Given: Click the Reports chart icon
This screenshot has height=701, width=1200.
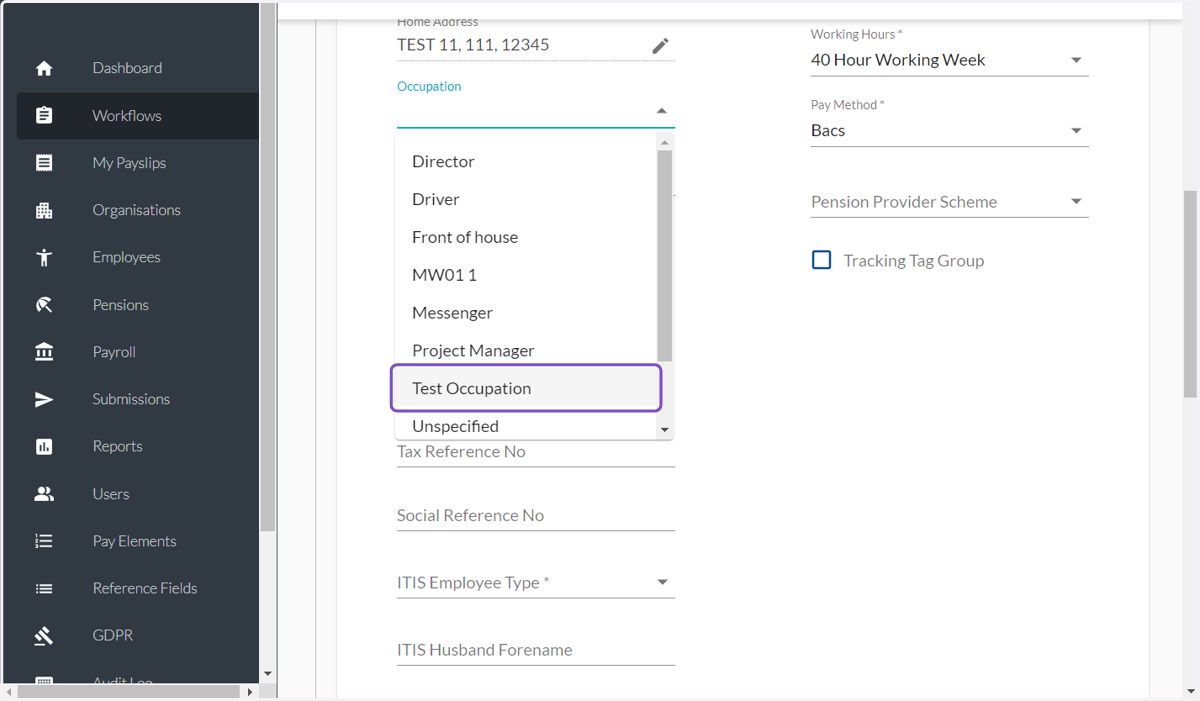Looking at the screenshot, I should pyautogui.click(x=44, y=447).
